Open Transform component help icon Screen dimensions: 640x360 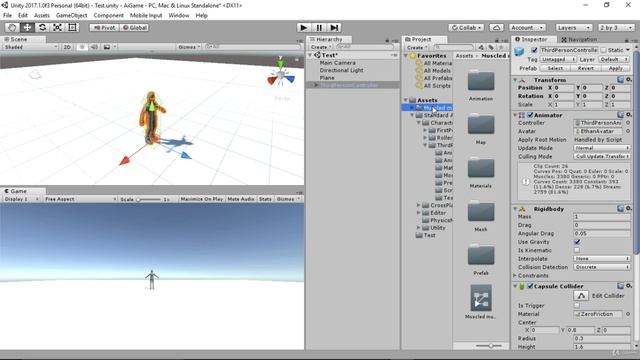pos(620,80)
